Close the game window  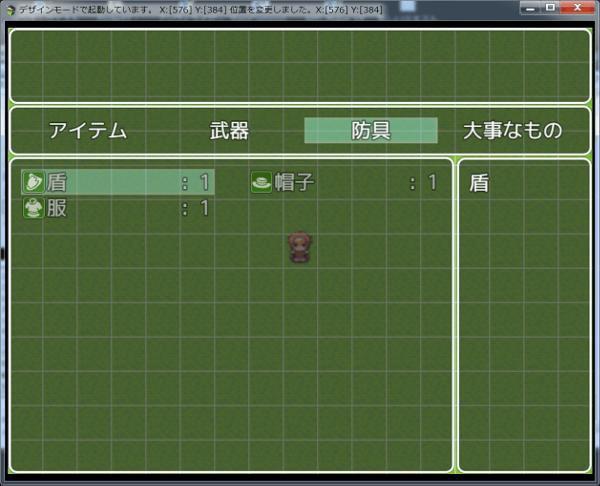(x=577, y=8)
